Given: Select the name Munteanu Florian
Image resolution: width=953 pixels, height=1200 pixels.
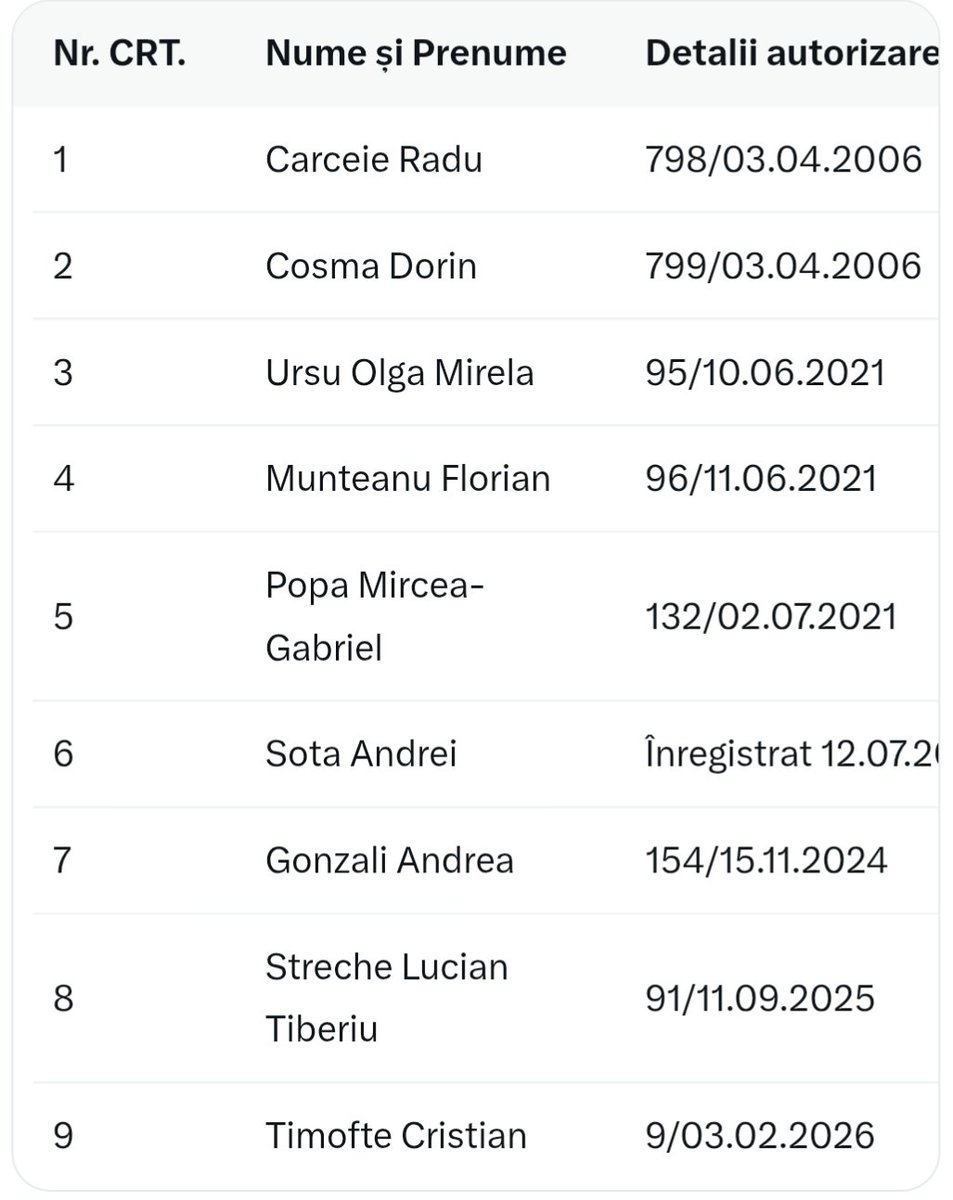Looking at the screenshot, I should point(408,478).
